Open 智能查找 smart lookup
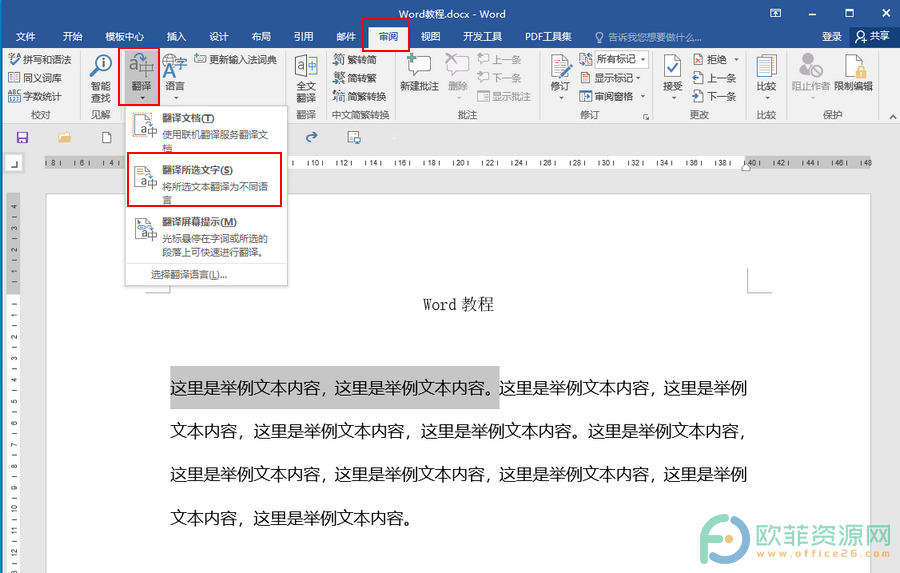The image size is (900, 573). pyautogui.click(x=100, y=79)
